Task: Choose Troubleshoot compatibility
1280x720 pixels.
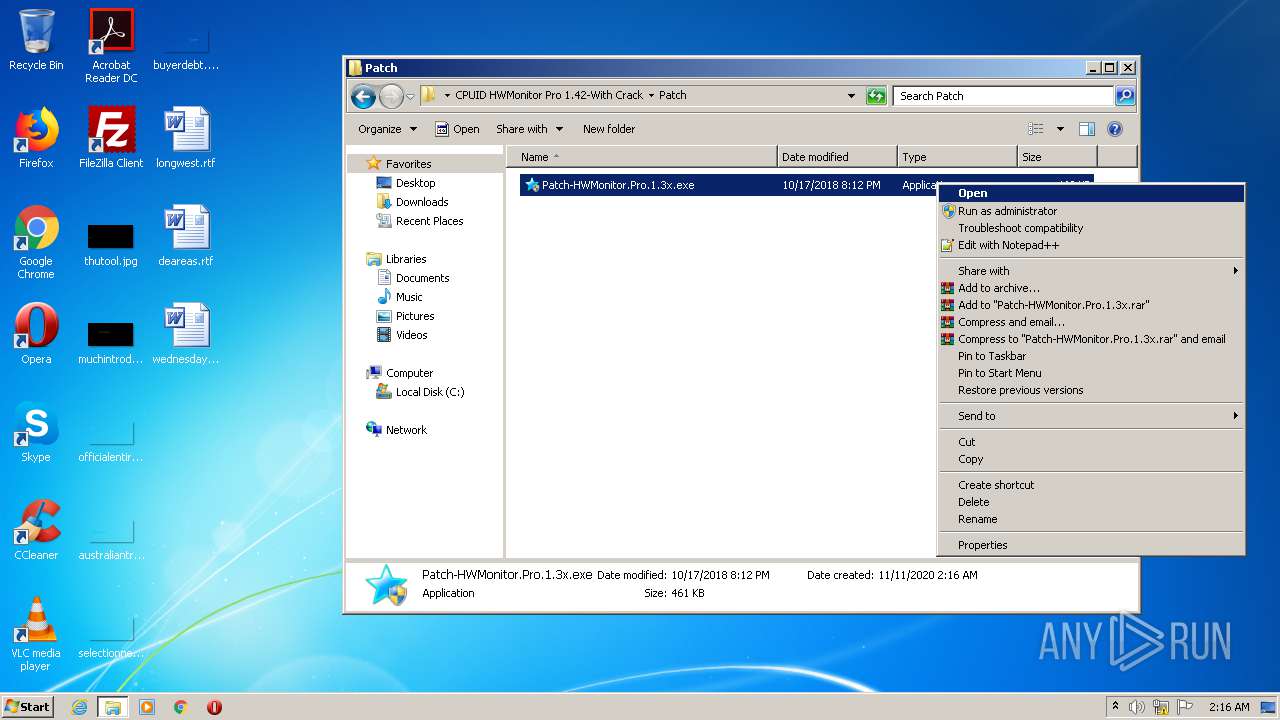Action: (1091, 228)
